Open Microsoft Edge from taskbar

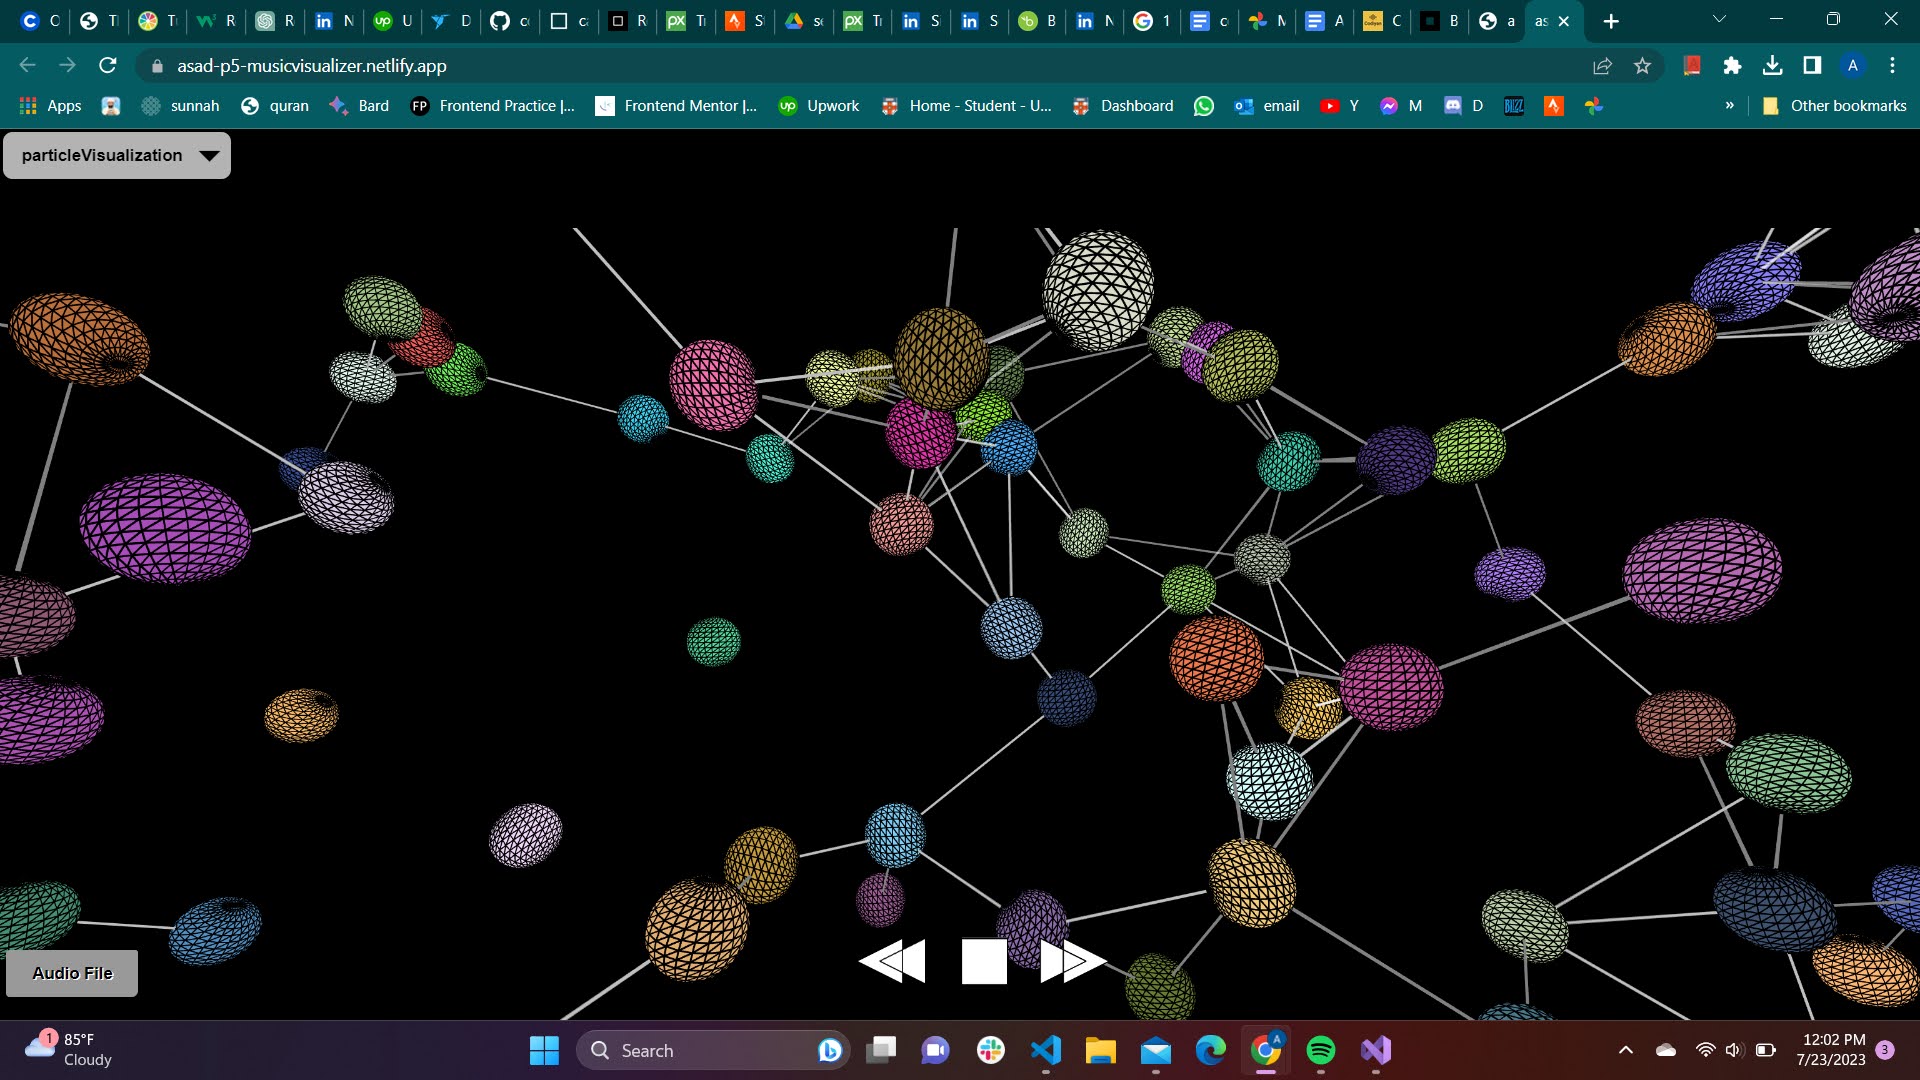tap(1211, 1050)
